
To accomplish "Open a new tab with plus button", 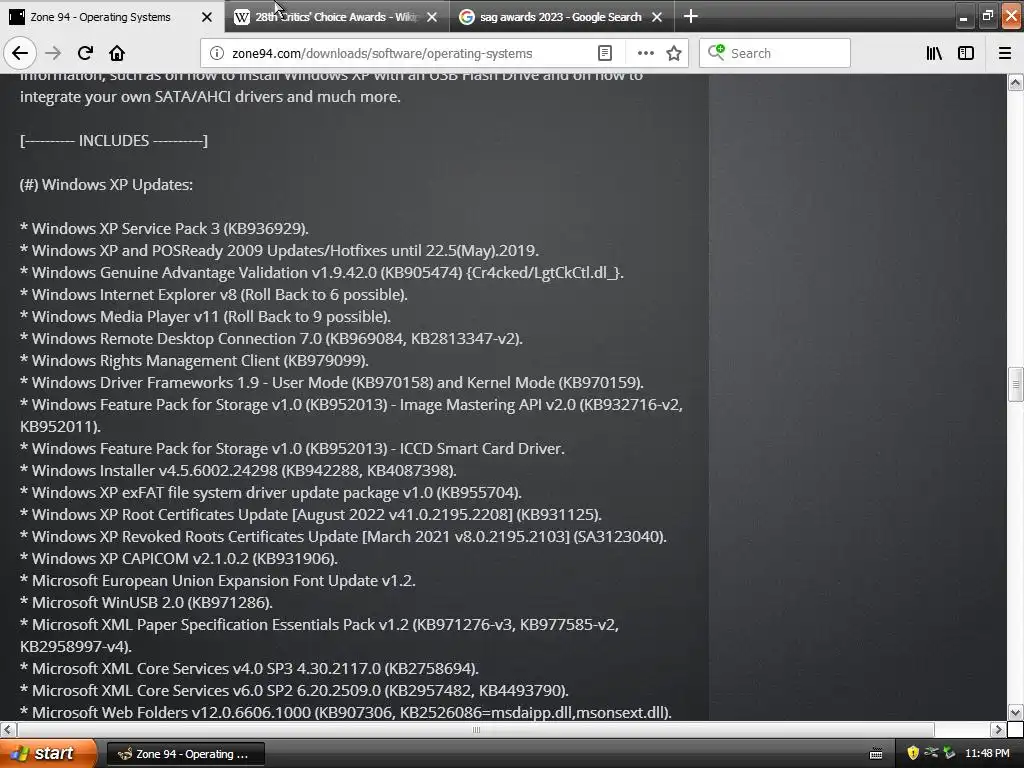I will tap(690, 16).
